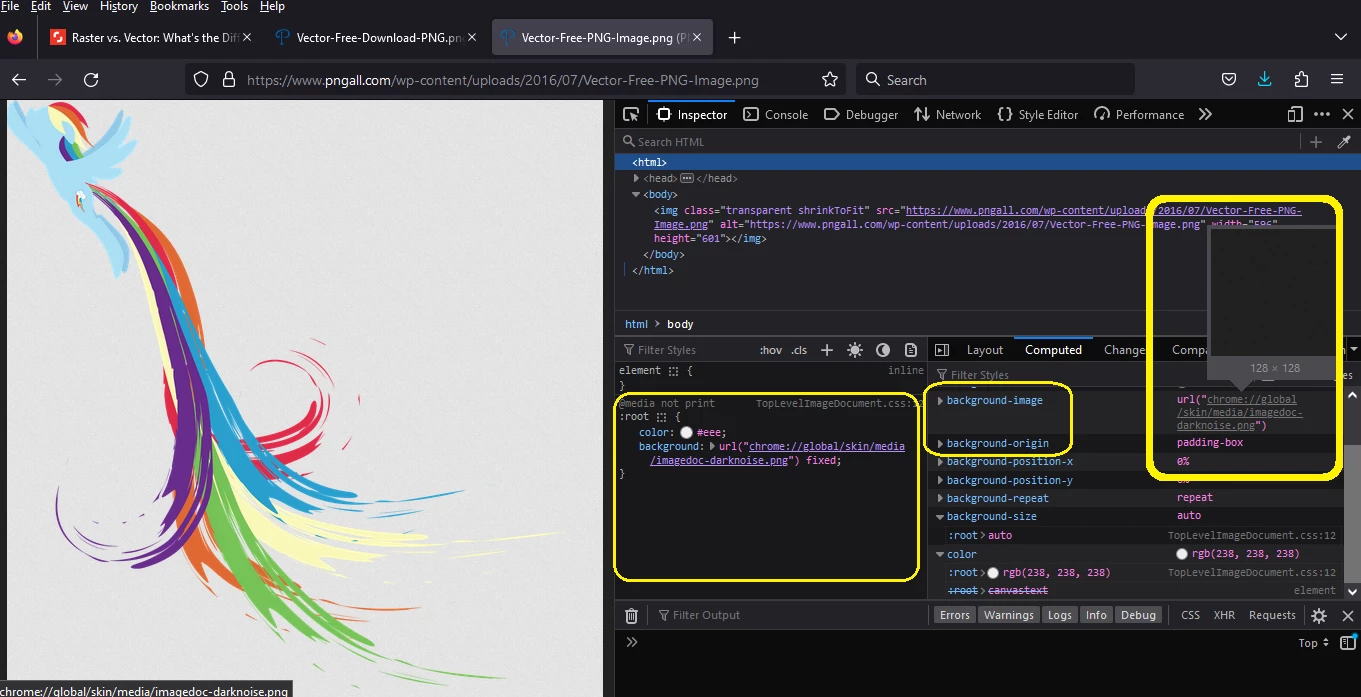Collapse the body element node
The width and height of the screenshot is (1361, 697).
pyautogui.click(x=637, y=194)
